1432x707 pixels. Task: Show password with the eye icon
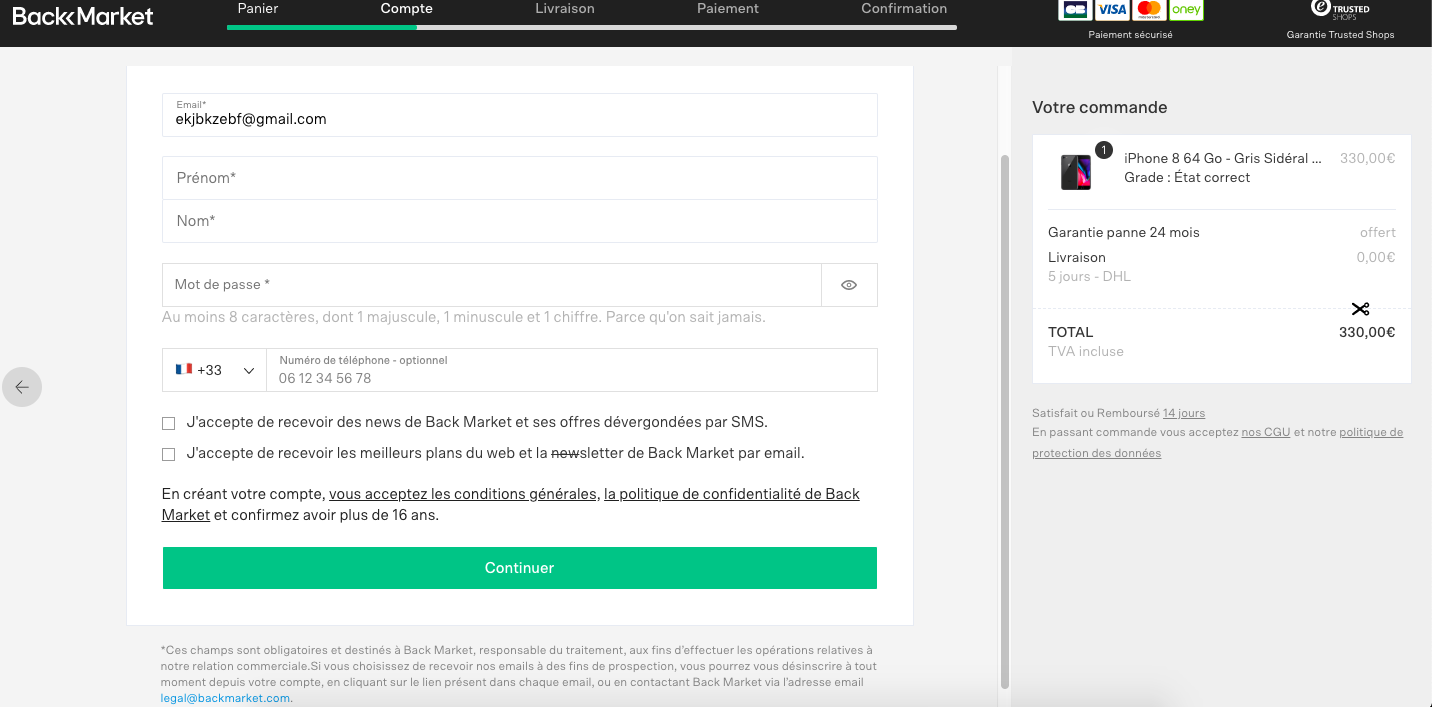849,285
